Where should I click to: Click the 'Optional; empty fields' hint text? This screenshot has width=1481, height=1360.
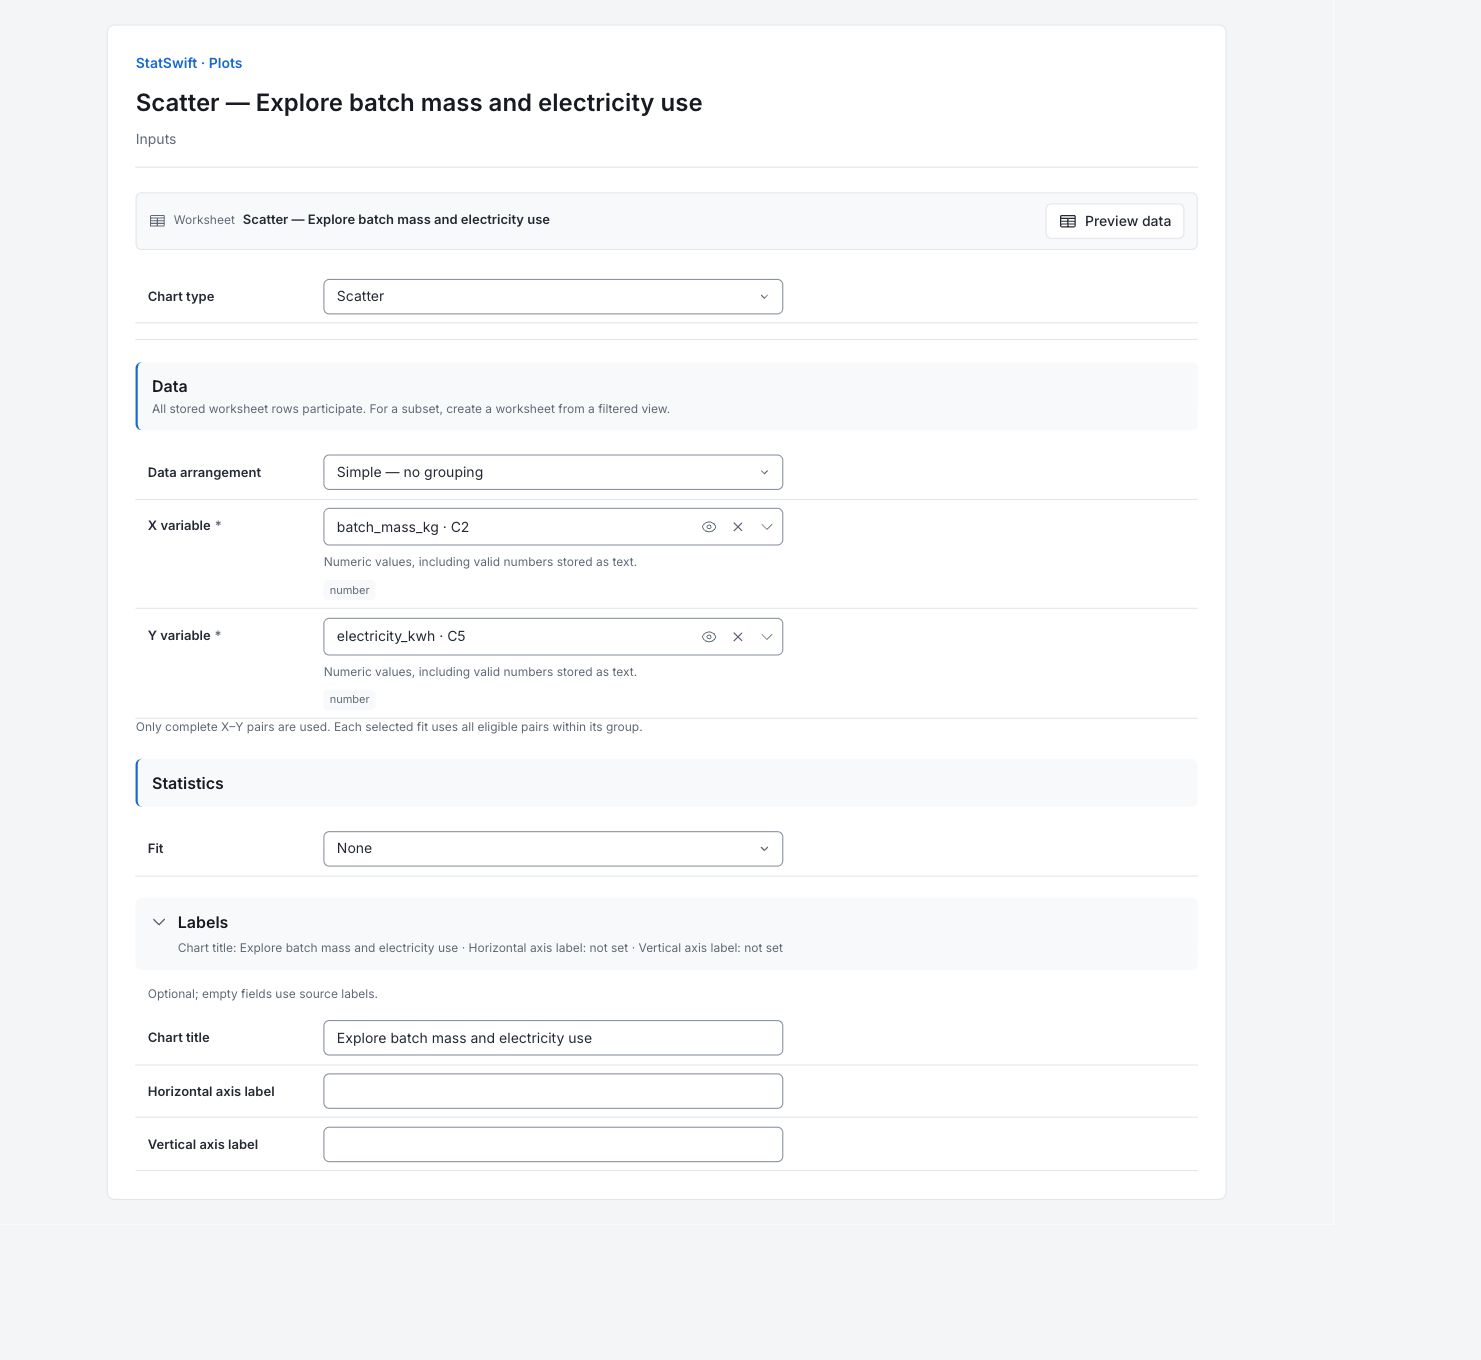pyautogui.click(x=263, y=994)
